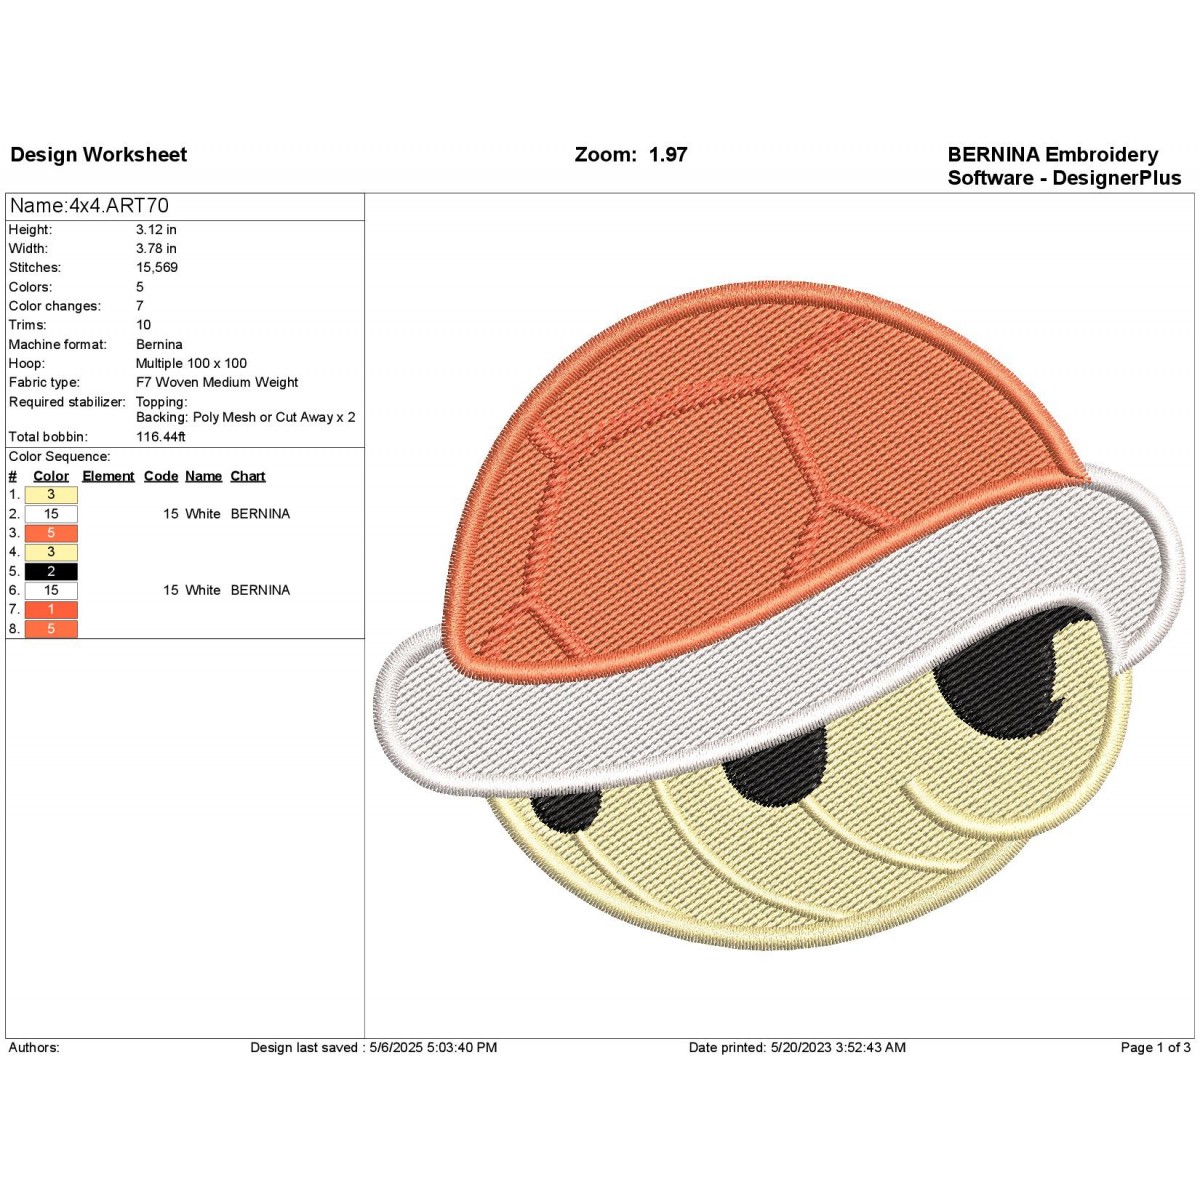Click the 'Chart' column header
1200x1200 pixels.
(248, 477)
